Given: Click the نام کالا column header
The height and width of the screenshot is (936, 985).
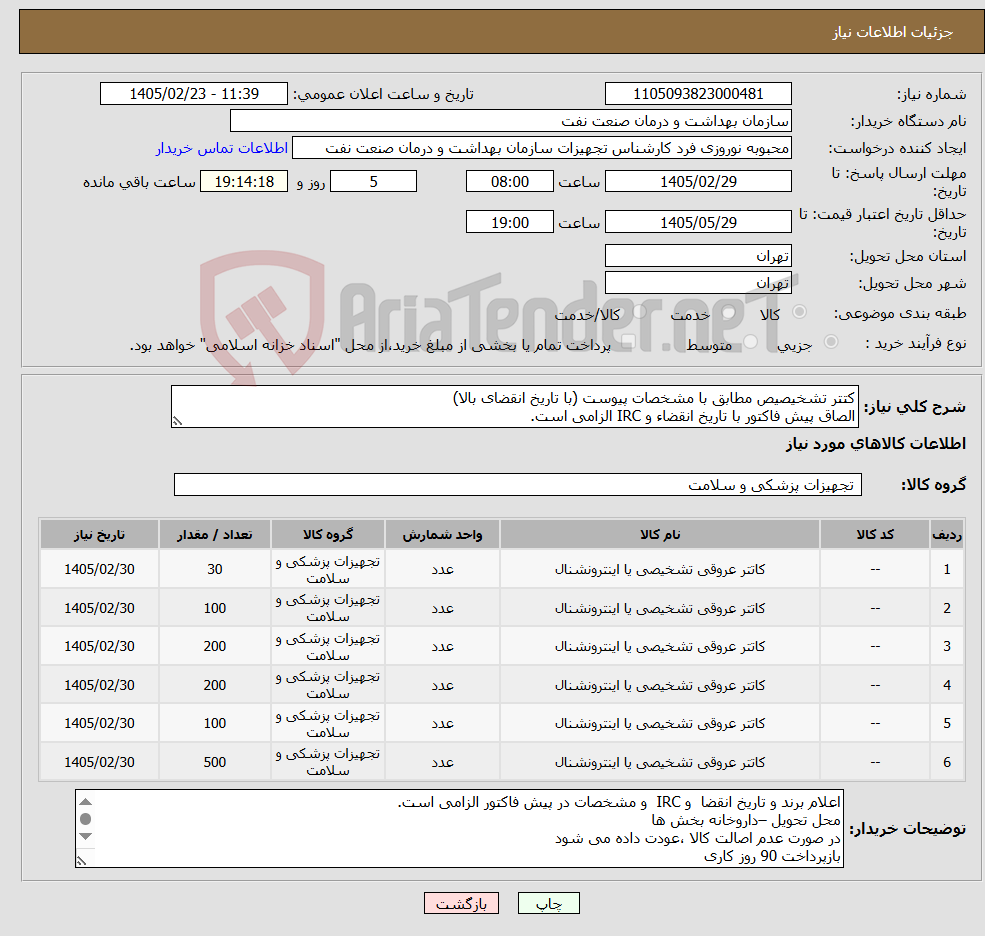Looking at the screenshot, I should [660, 535].
